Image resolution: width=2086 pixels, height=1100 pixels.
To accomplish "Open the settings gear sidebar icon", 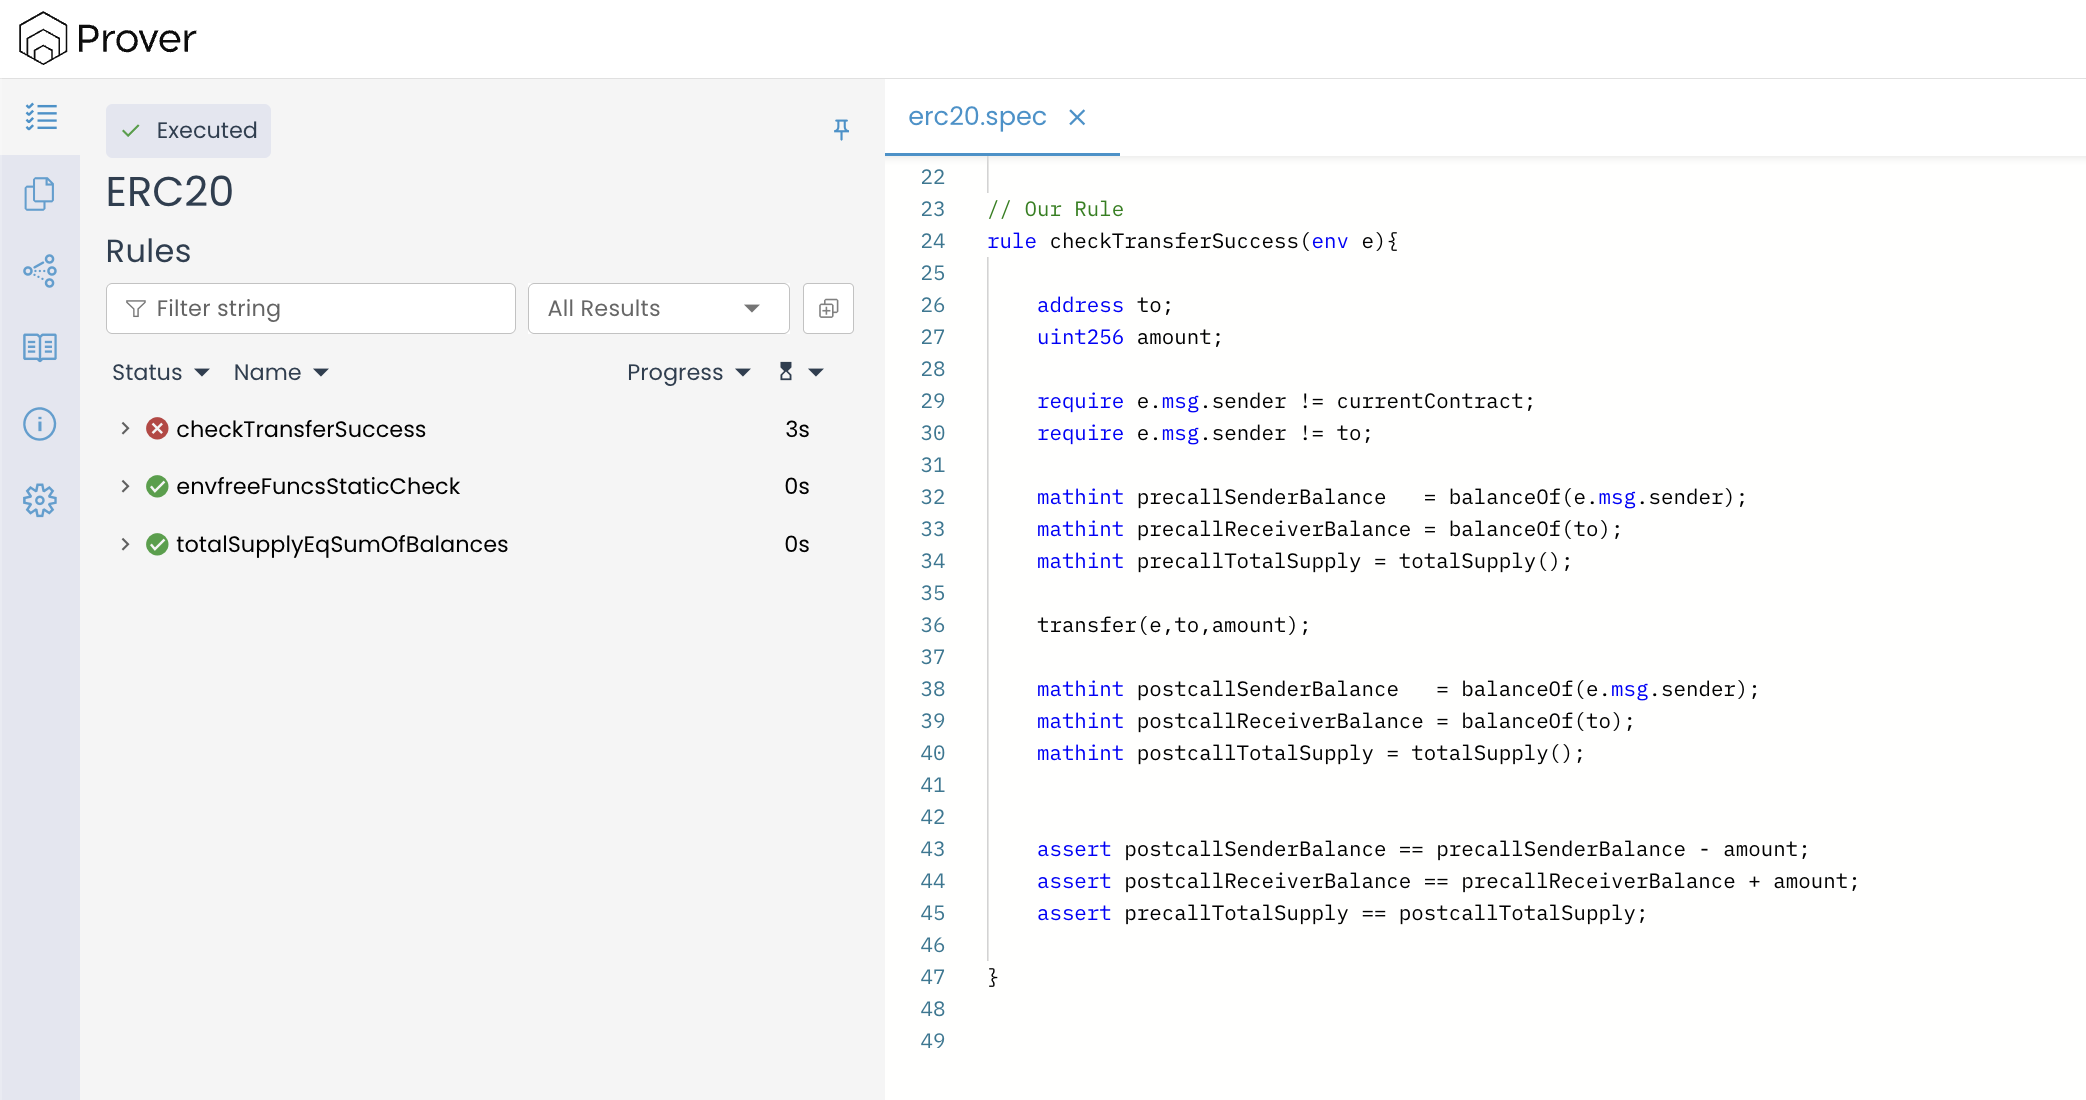I will coord(40,500).
